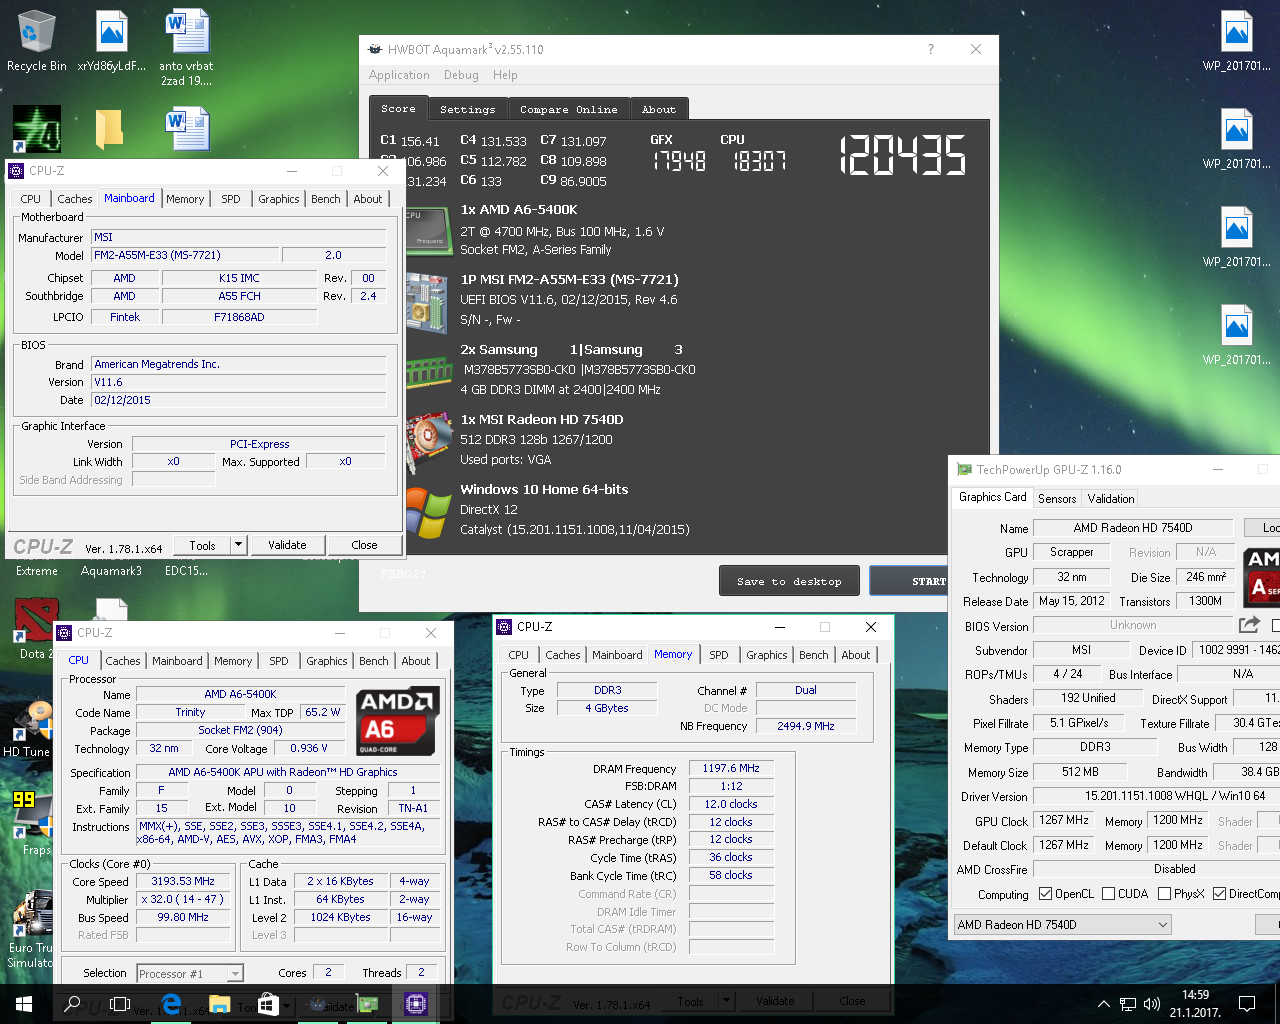Open the volume control in system tray
Image resolution: width=1280 pixels, height=1024 pixels.
(x=1151, y=1004)
